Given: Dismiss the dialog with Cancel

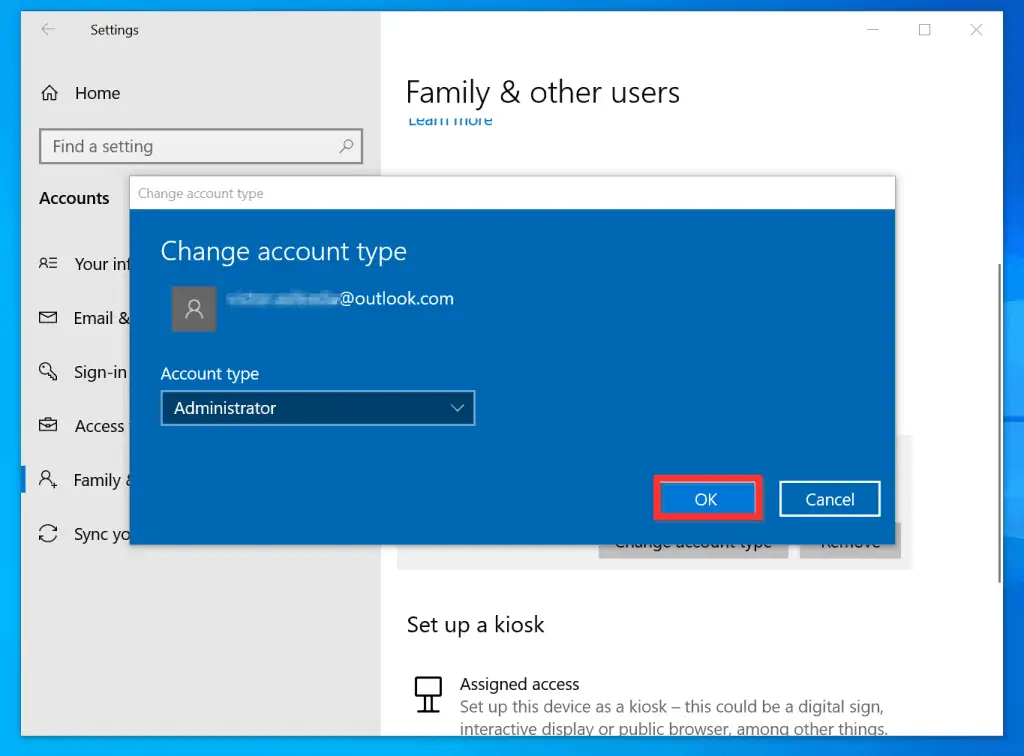Looking at the screenshot, I should click(x=829, y=498).
